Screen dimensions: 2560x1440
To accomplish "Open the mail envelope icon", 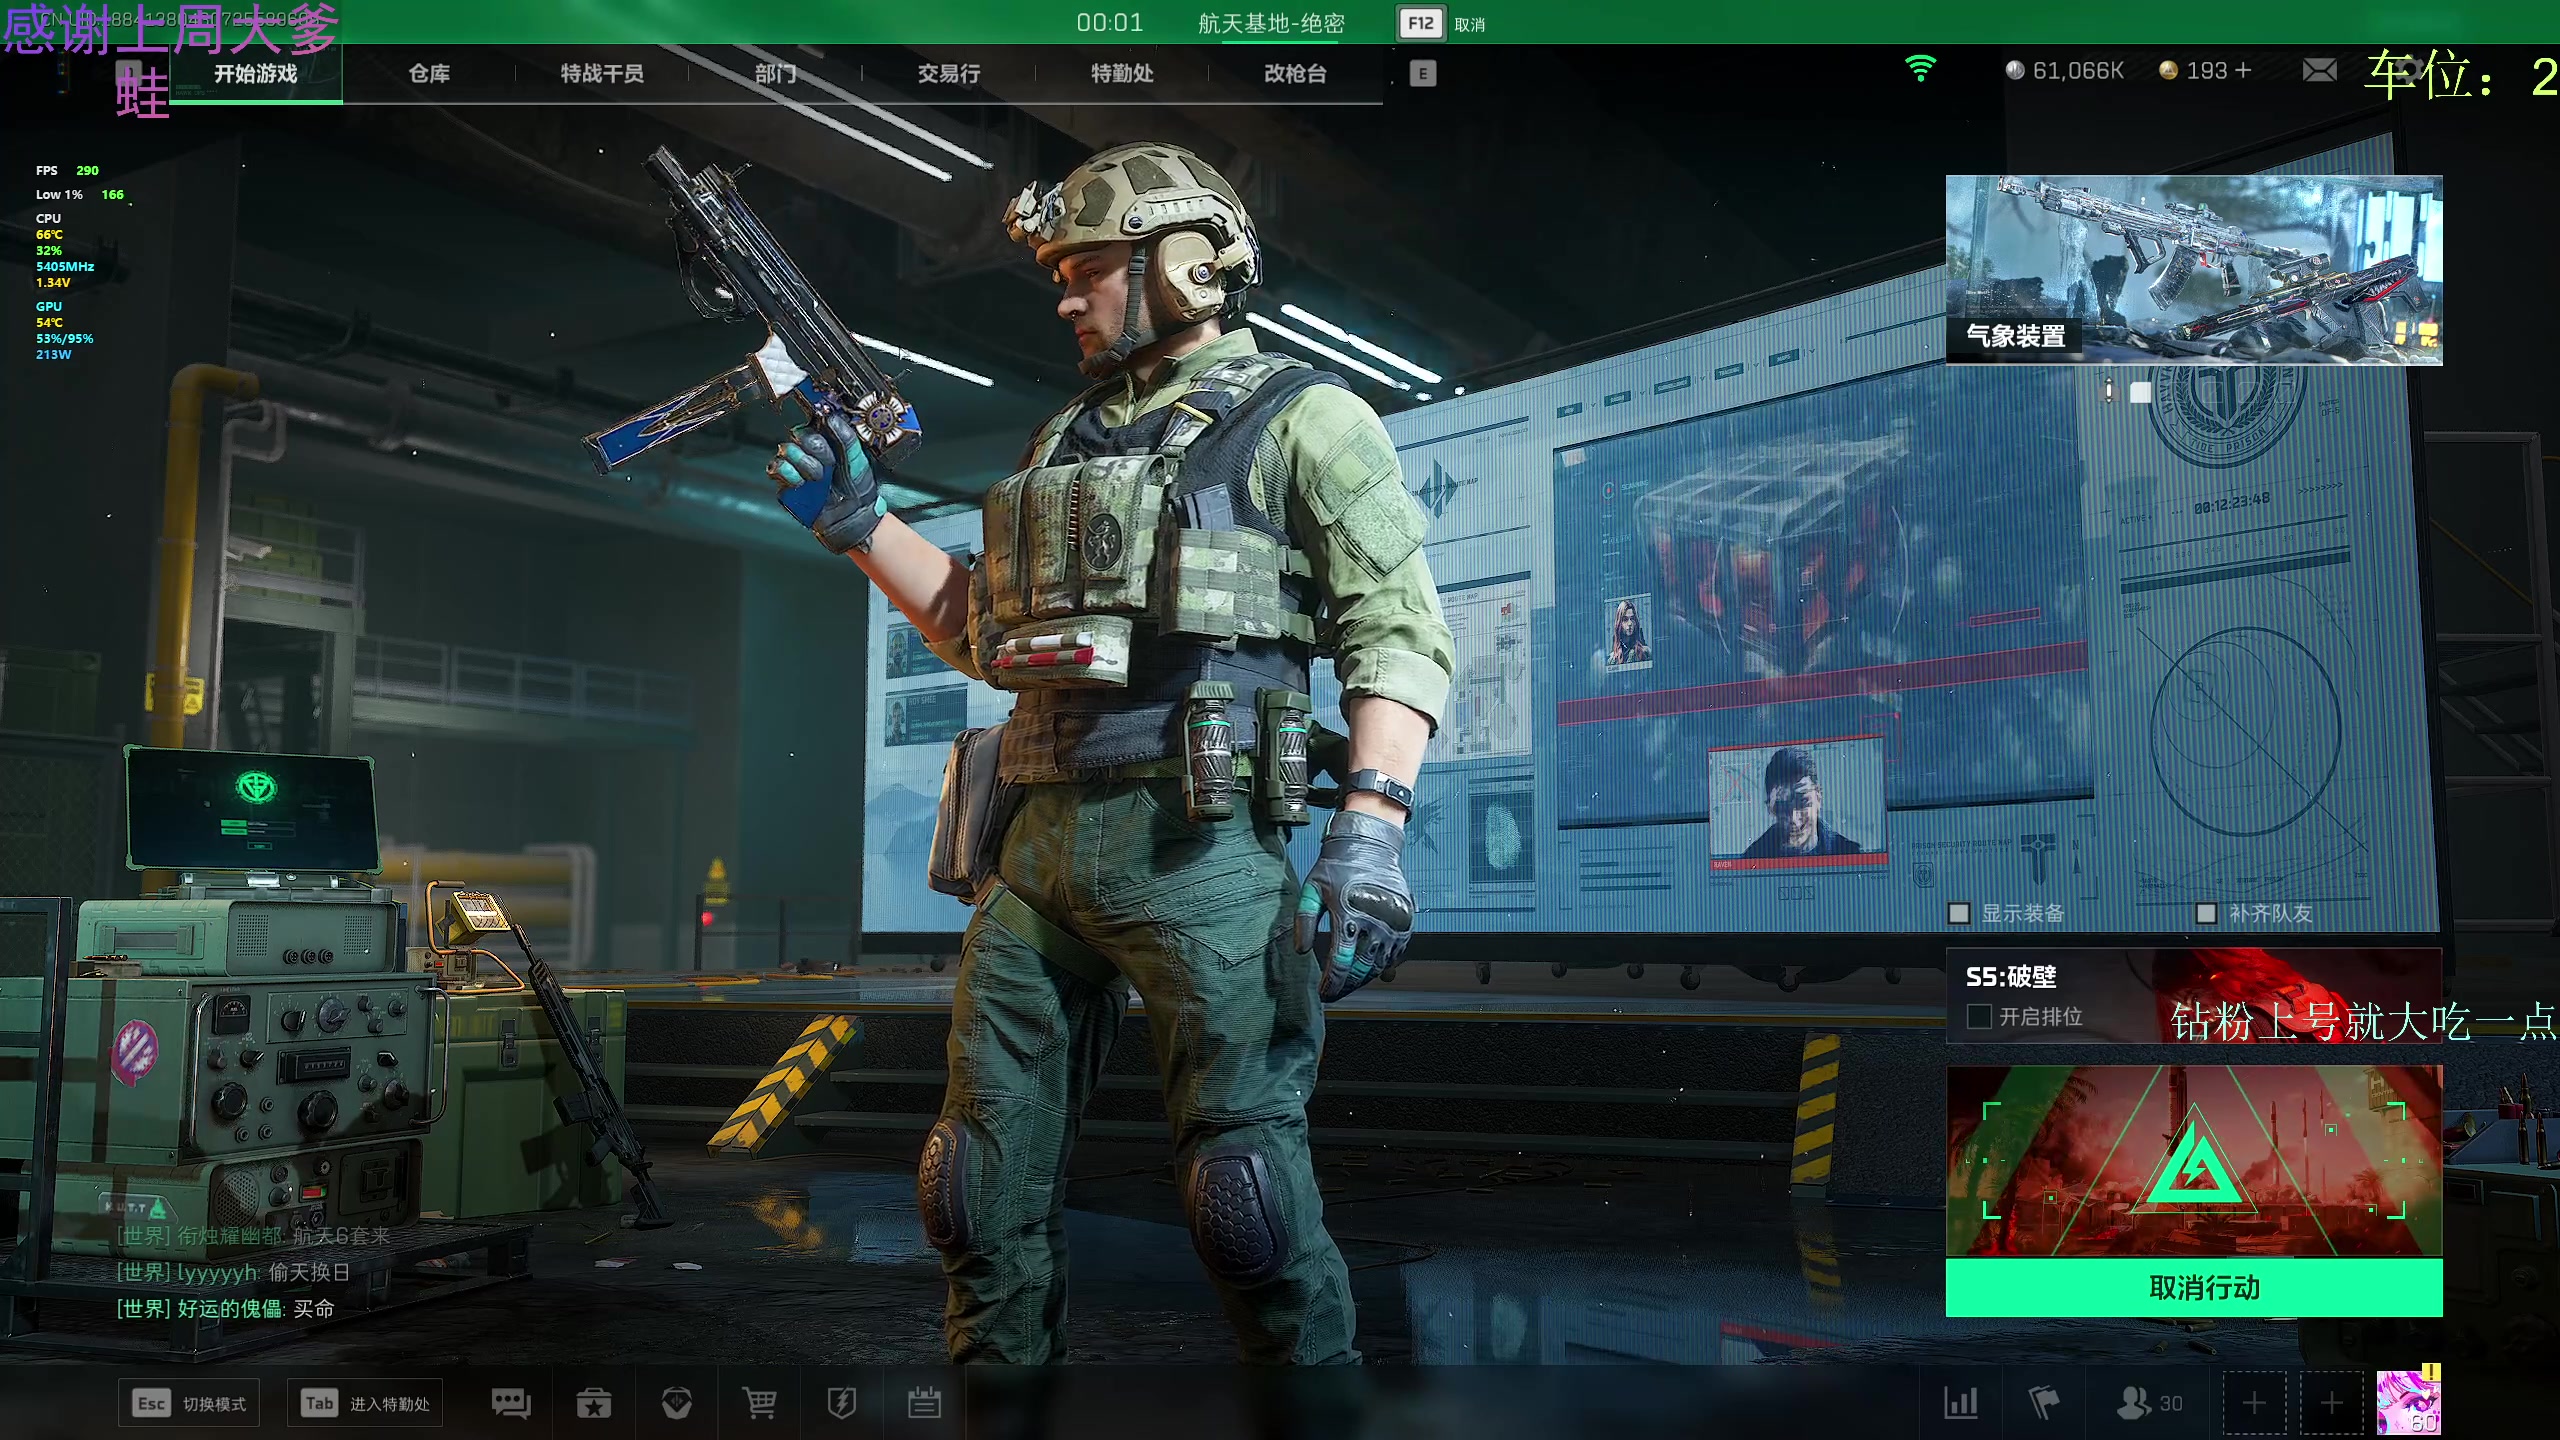I will pyautogui.click(x=2319, y=70).
